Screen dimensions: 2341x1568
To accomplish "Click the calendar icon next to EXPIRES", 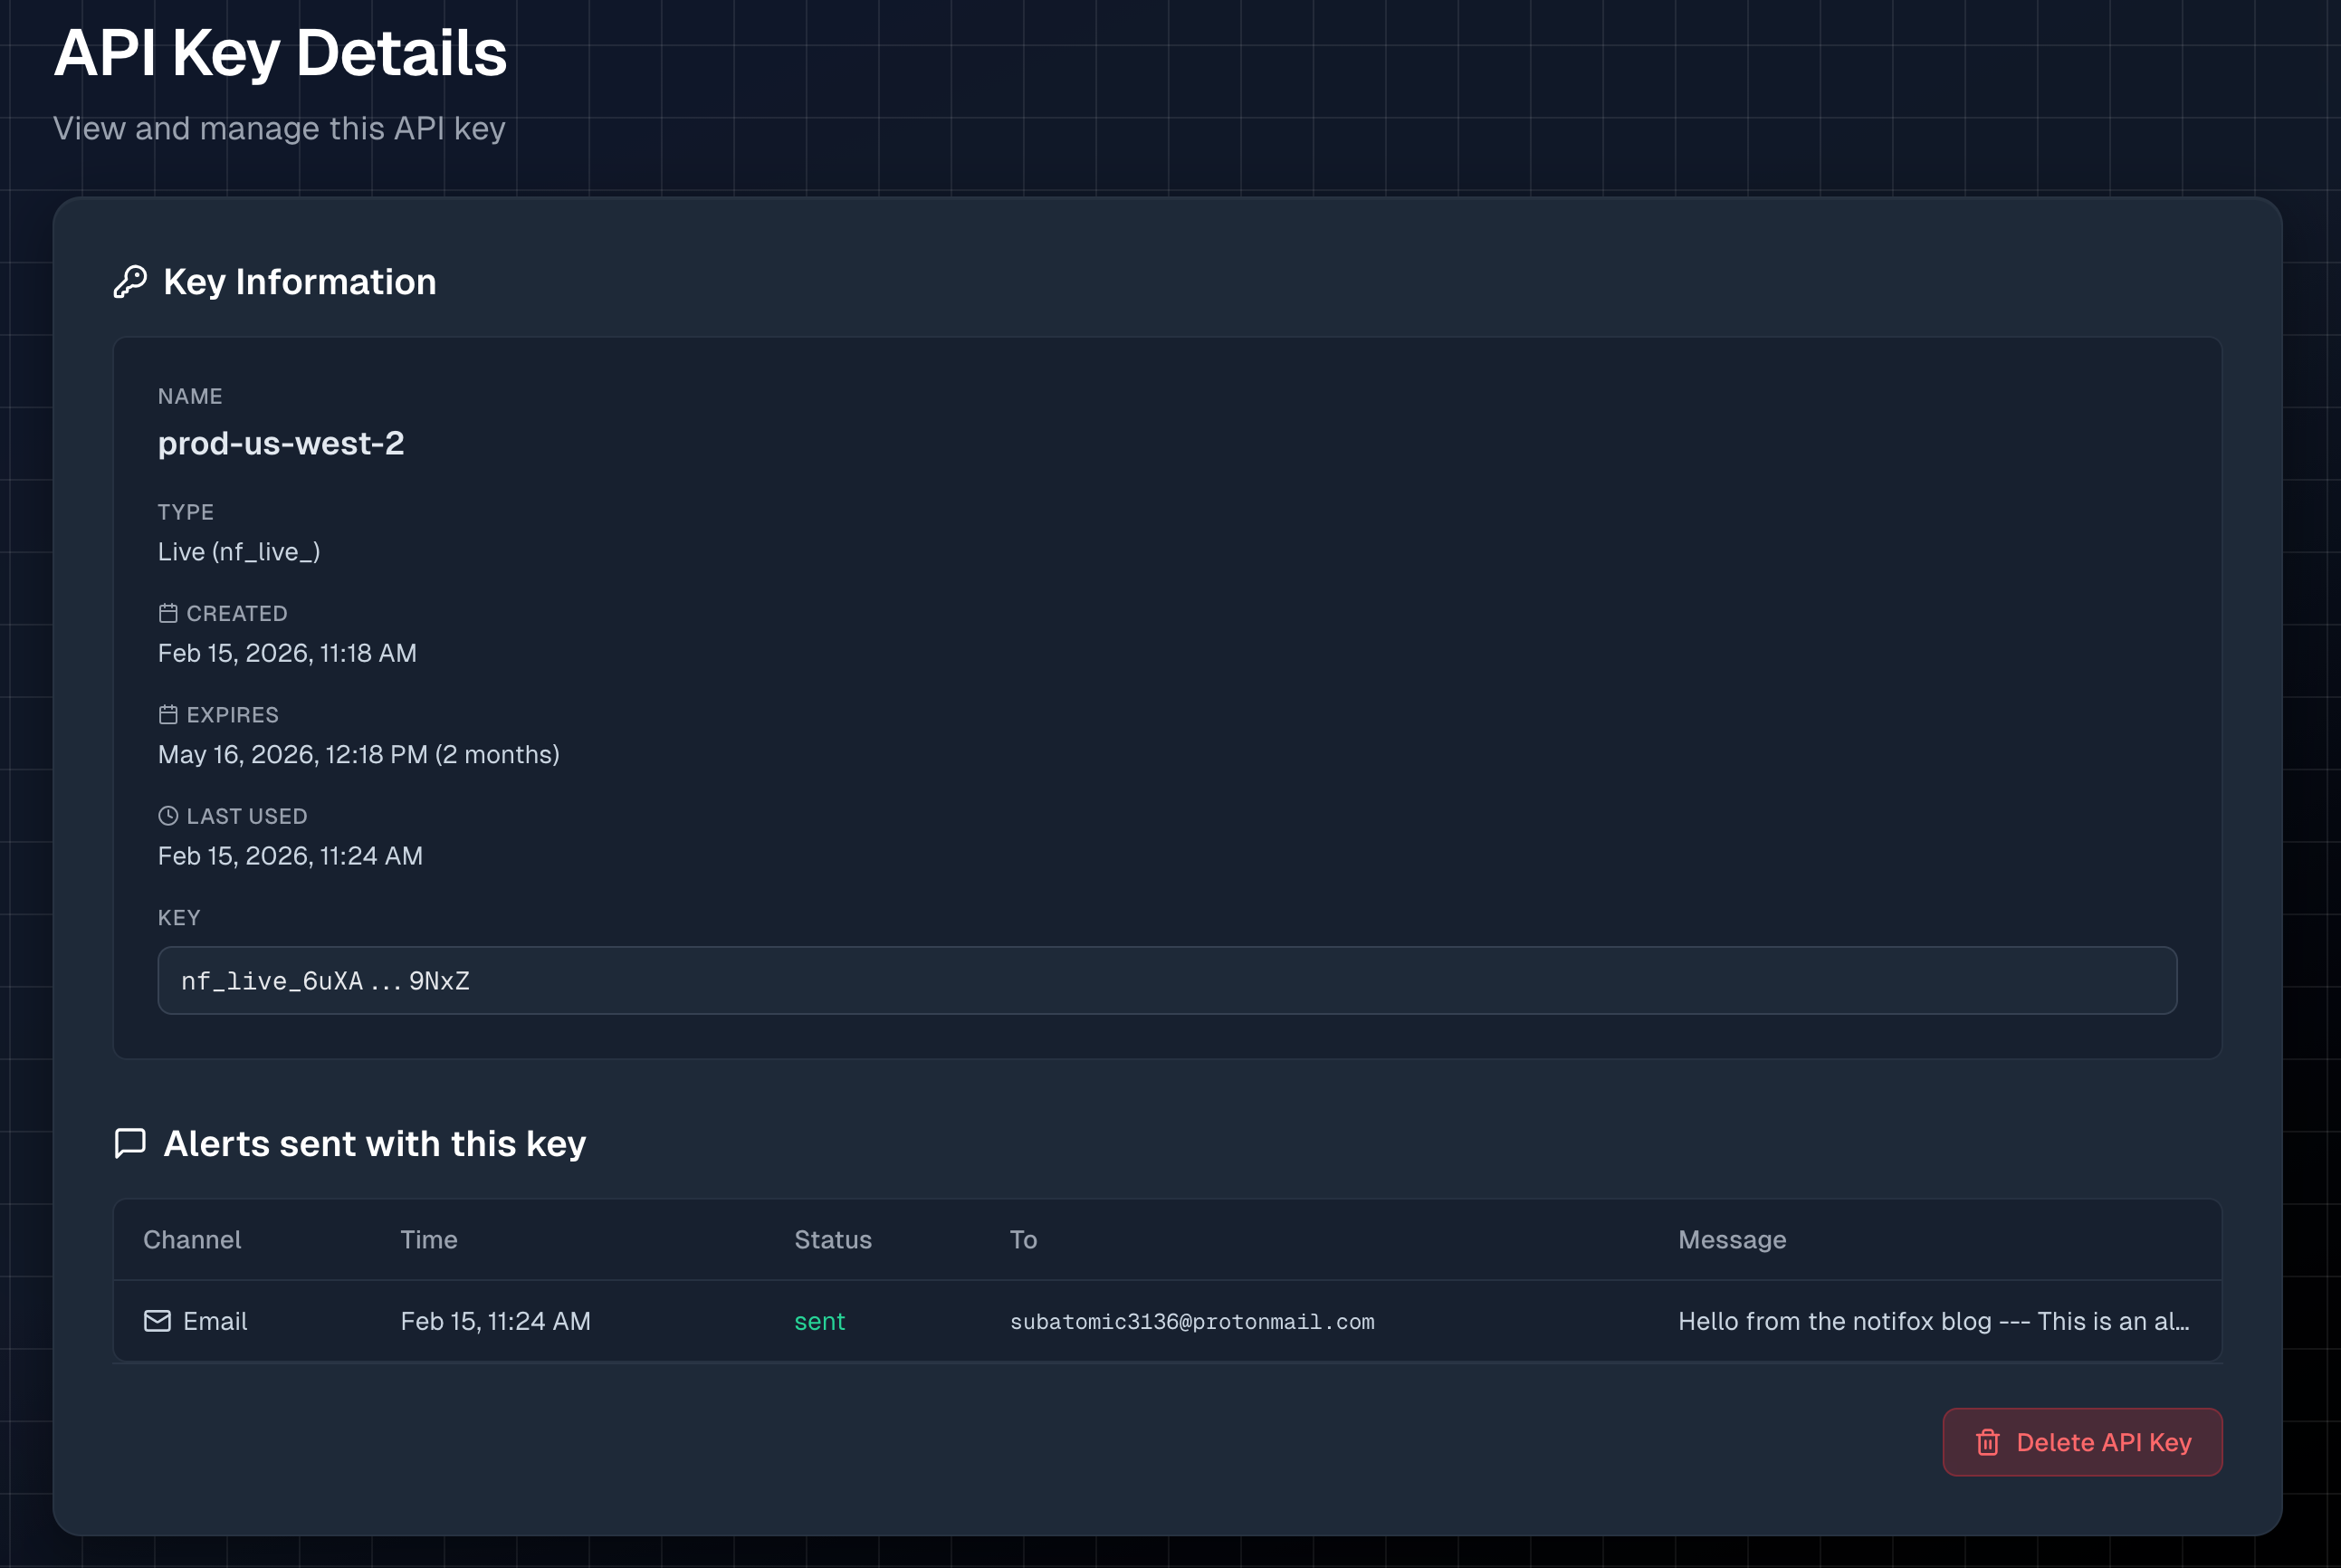I will point(168,714).
